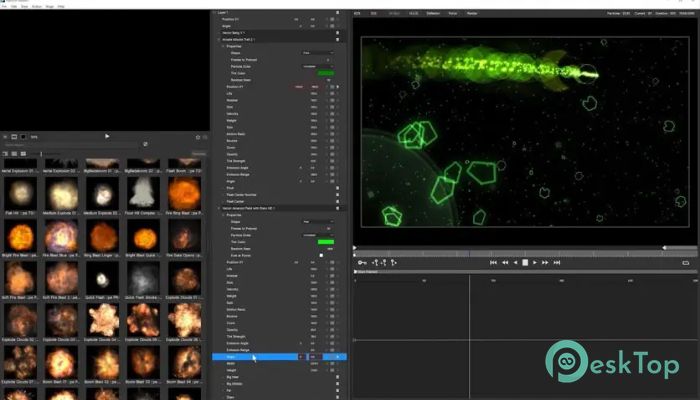The height and width of the screenshot is (400, 700).
Task: Switch library to the first view mode icon
Action: (x=5, y=154)
